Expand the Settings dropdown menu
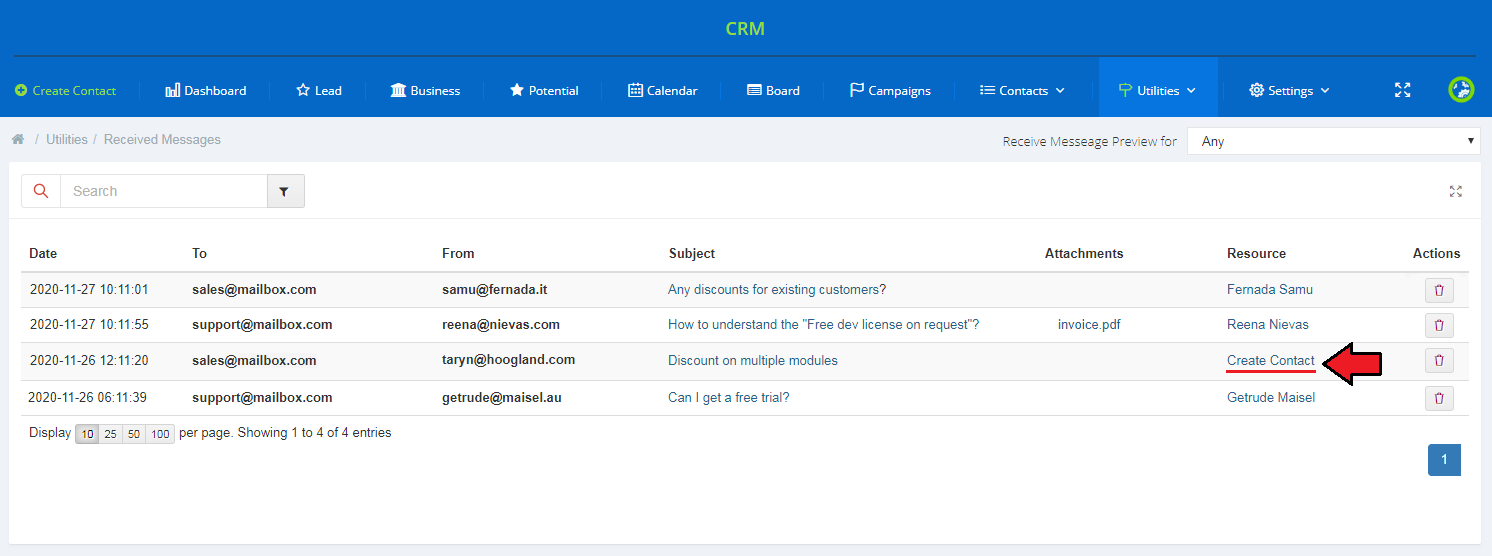Screen dimensions: 1492x556 point(1290,90)
